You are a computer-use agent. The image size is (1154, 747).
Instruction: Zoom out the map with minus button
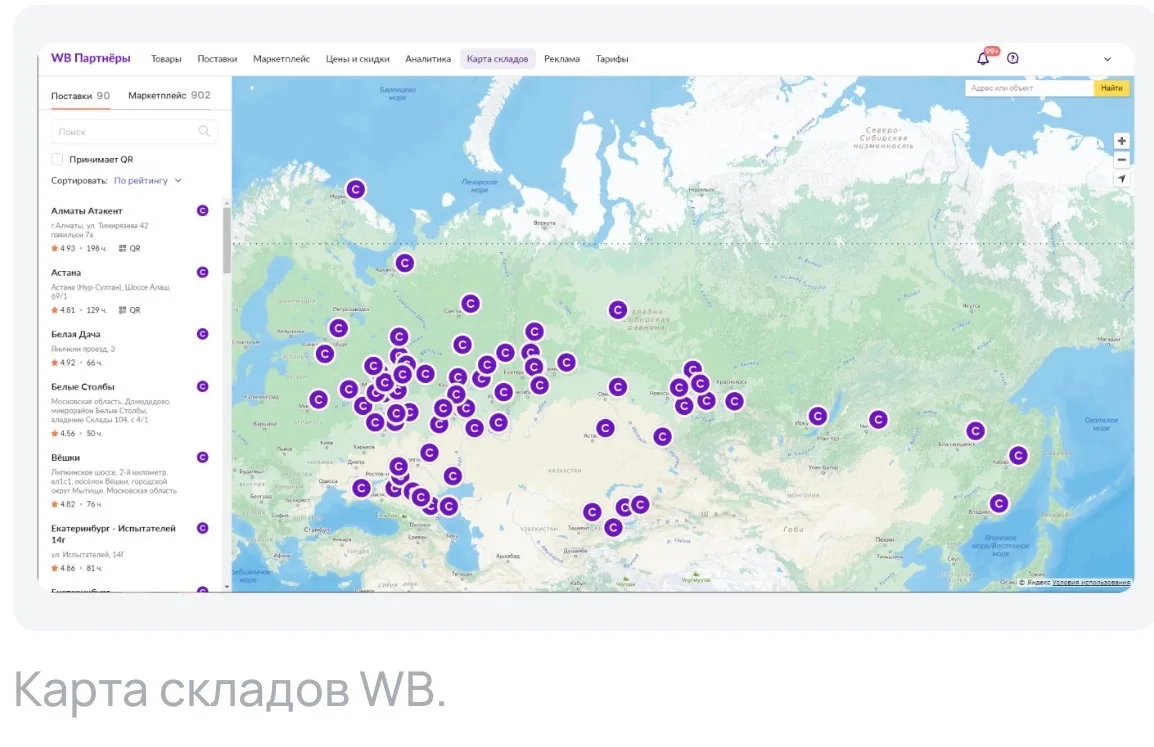pyautogui.click(x=1122, y=160)
